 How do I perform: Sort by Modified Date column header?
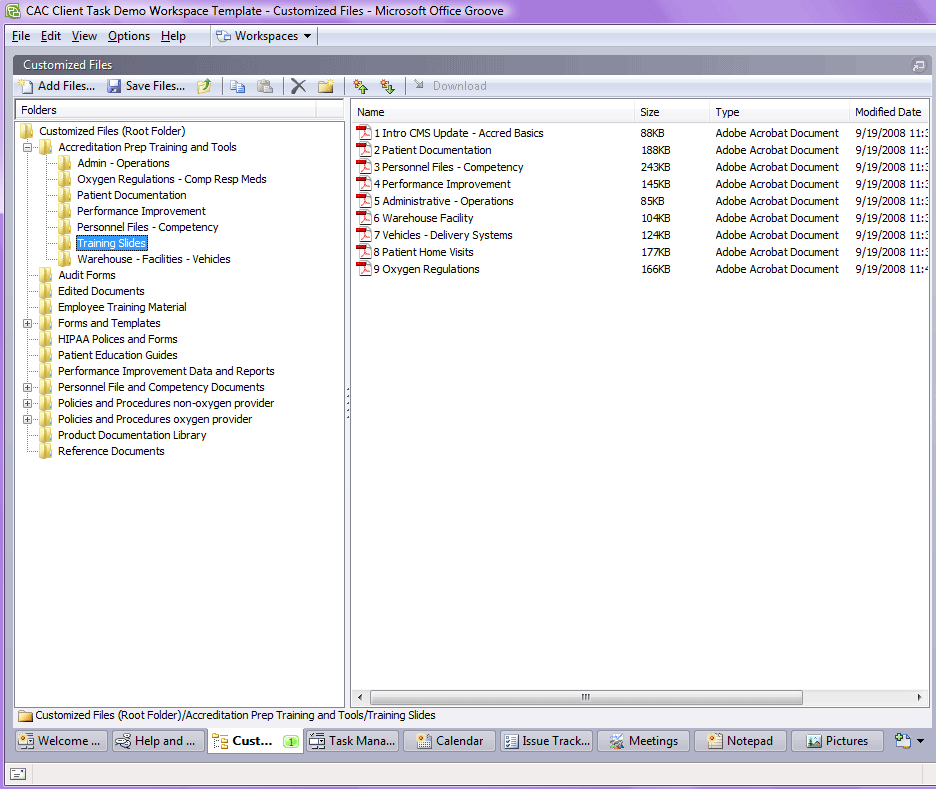(x=889, y=112)
